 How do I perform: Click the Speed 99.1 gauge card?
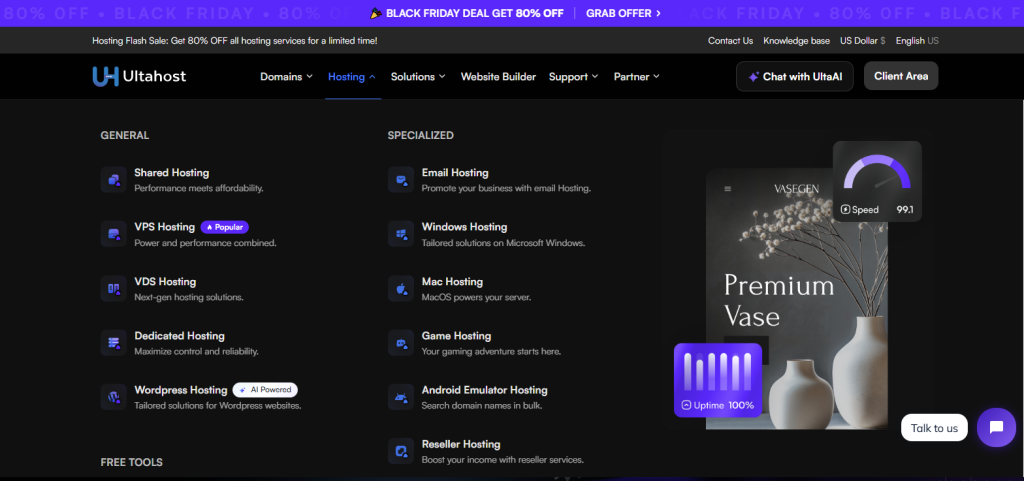[877, 181]
